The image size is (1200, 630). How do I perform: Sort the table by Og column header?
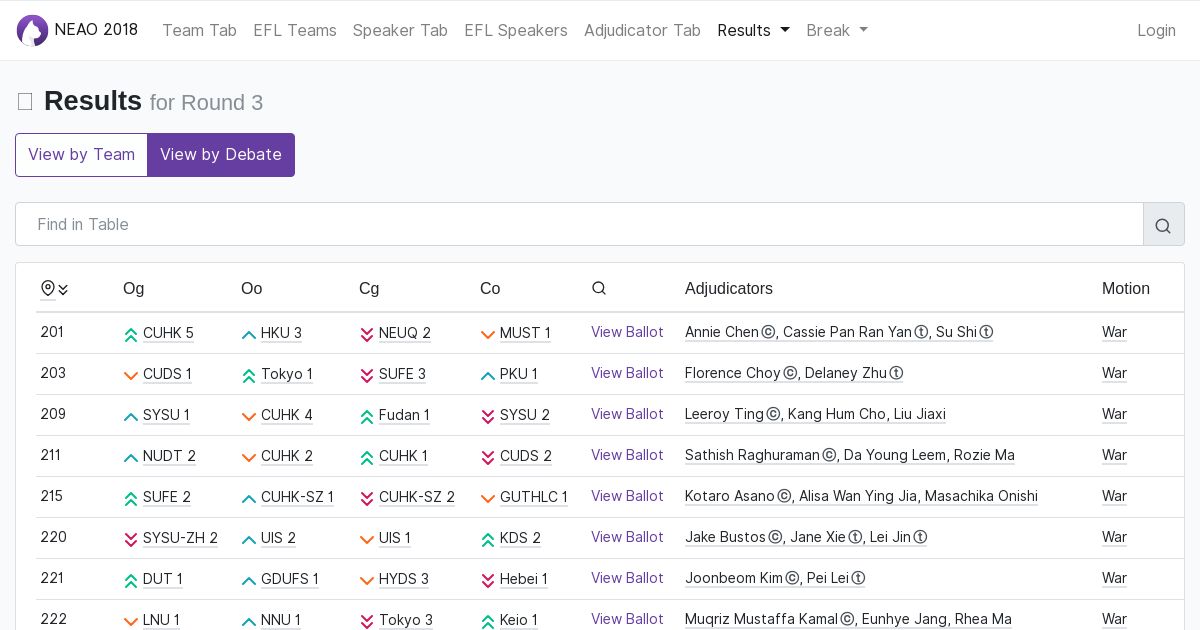click(134, 289)
